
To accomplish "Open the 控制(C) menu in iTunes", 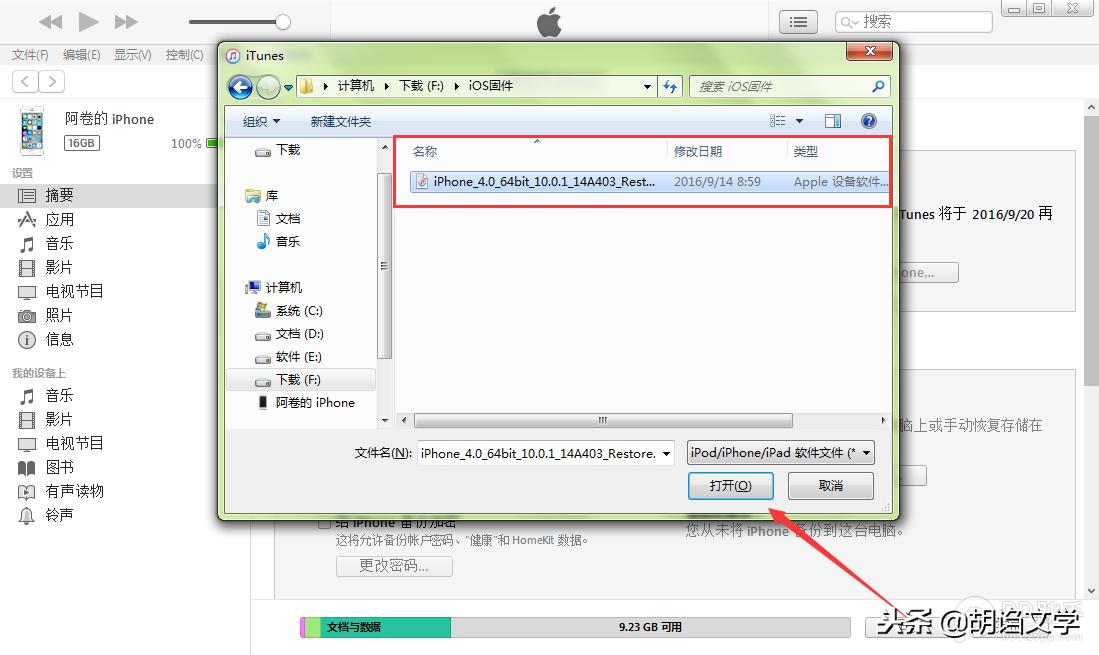I will point(184,55).
